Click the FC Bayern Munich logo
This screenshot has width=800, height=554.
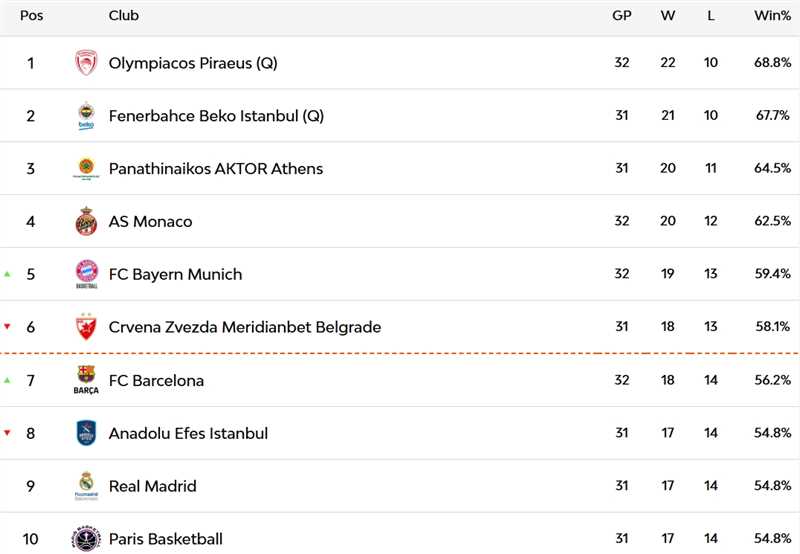pos(86,274)
